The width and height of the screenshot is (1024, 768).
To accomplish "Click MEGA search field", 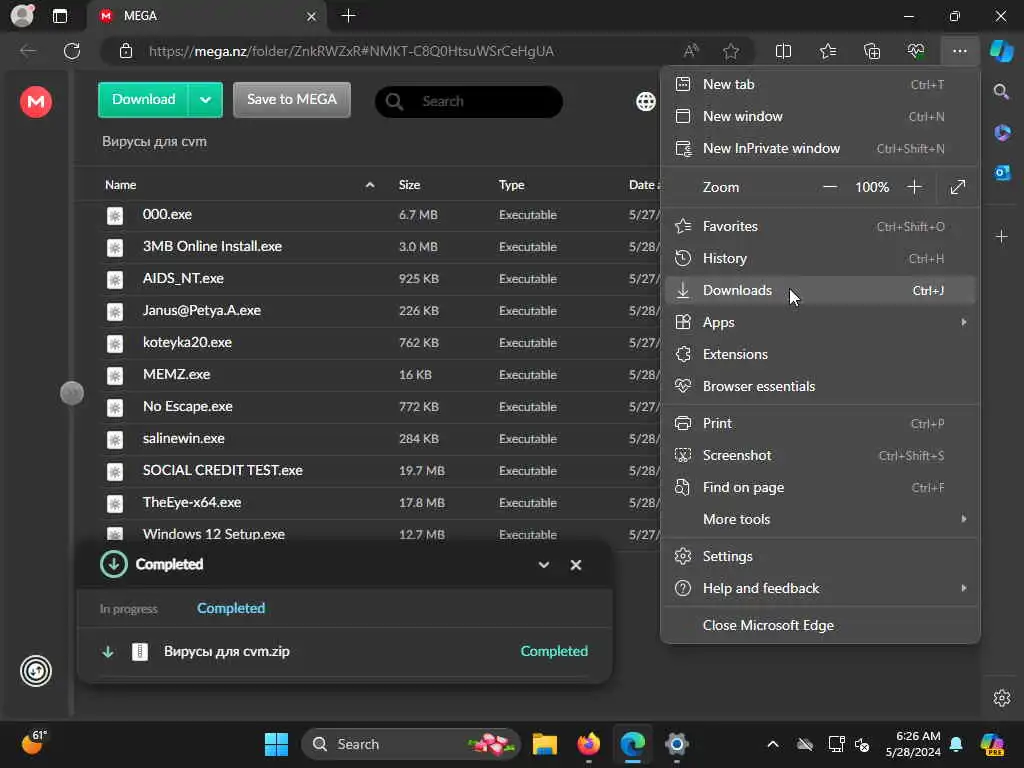I will (x=469, y=101).
